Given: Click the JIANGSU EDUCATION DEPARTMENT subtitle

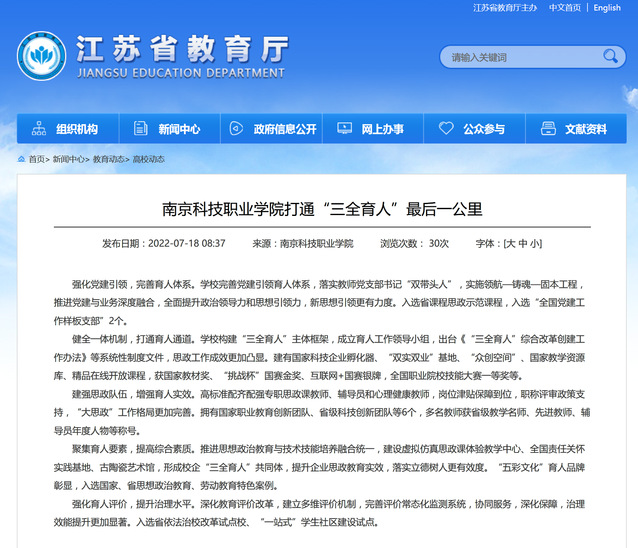Looking at the screenshot, I should coord(181,73).
